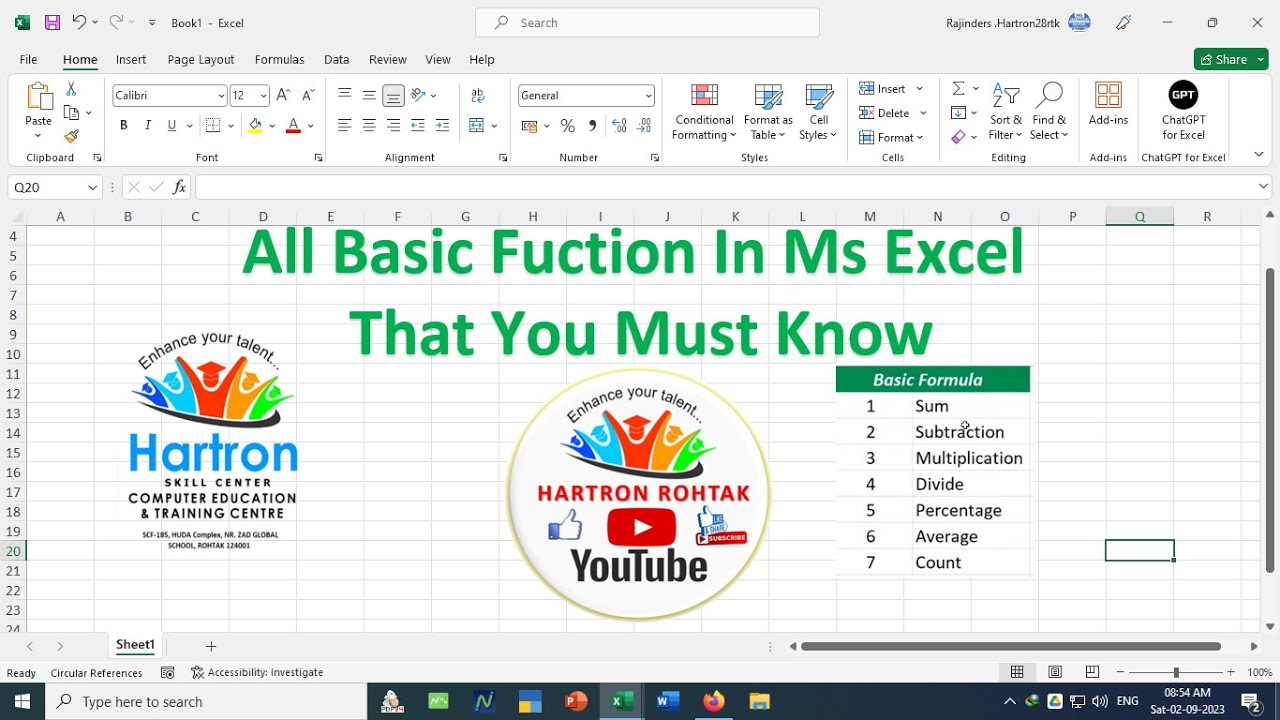The image size is (1280, 720).
Task: Toggle Bold formatting
Action: coord(124,125)
